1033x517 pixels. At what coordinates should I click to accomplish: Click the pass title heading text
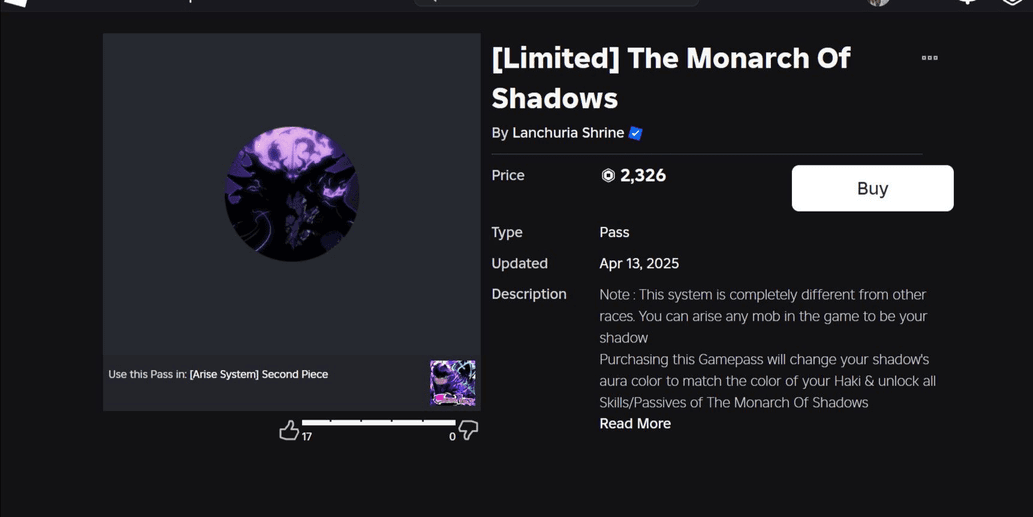671,78
